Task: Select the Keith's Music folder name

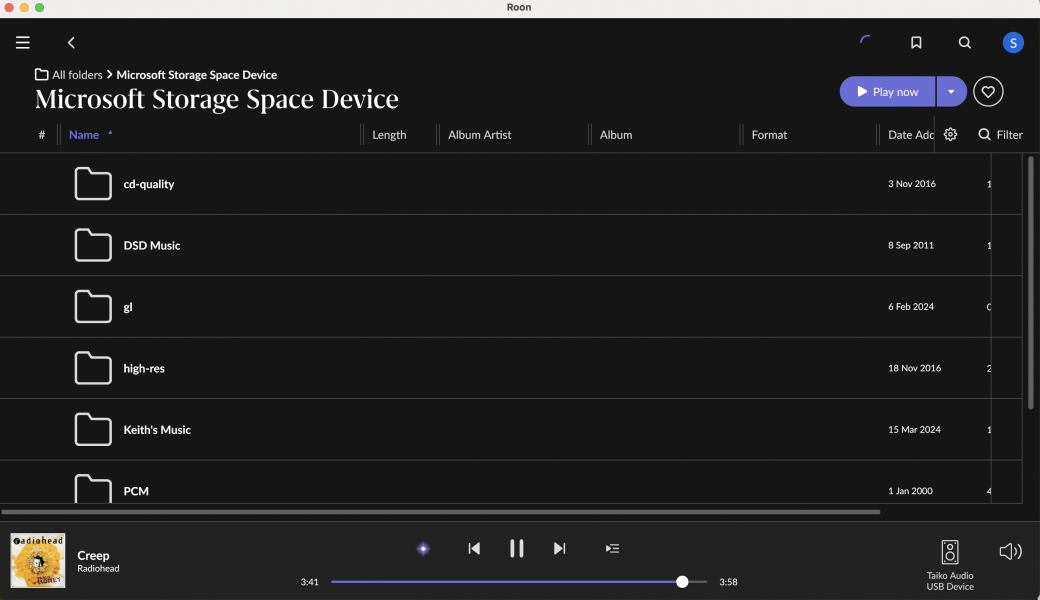Action: point(157,430)
